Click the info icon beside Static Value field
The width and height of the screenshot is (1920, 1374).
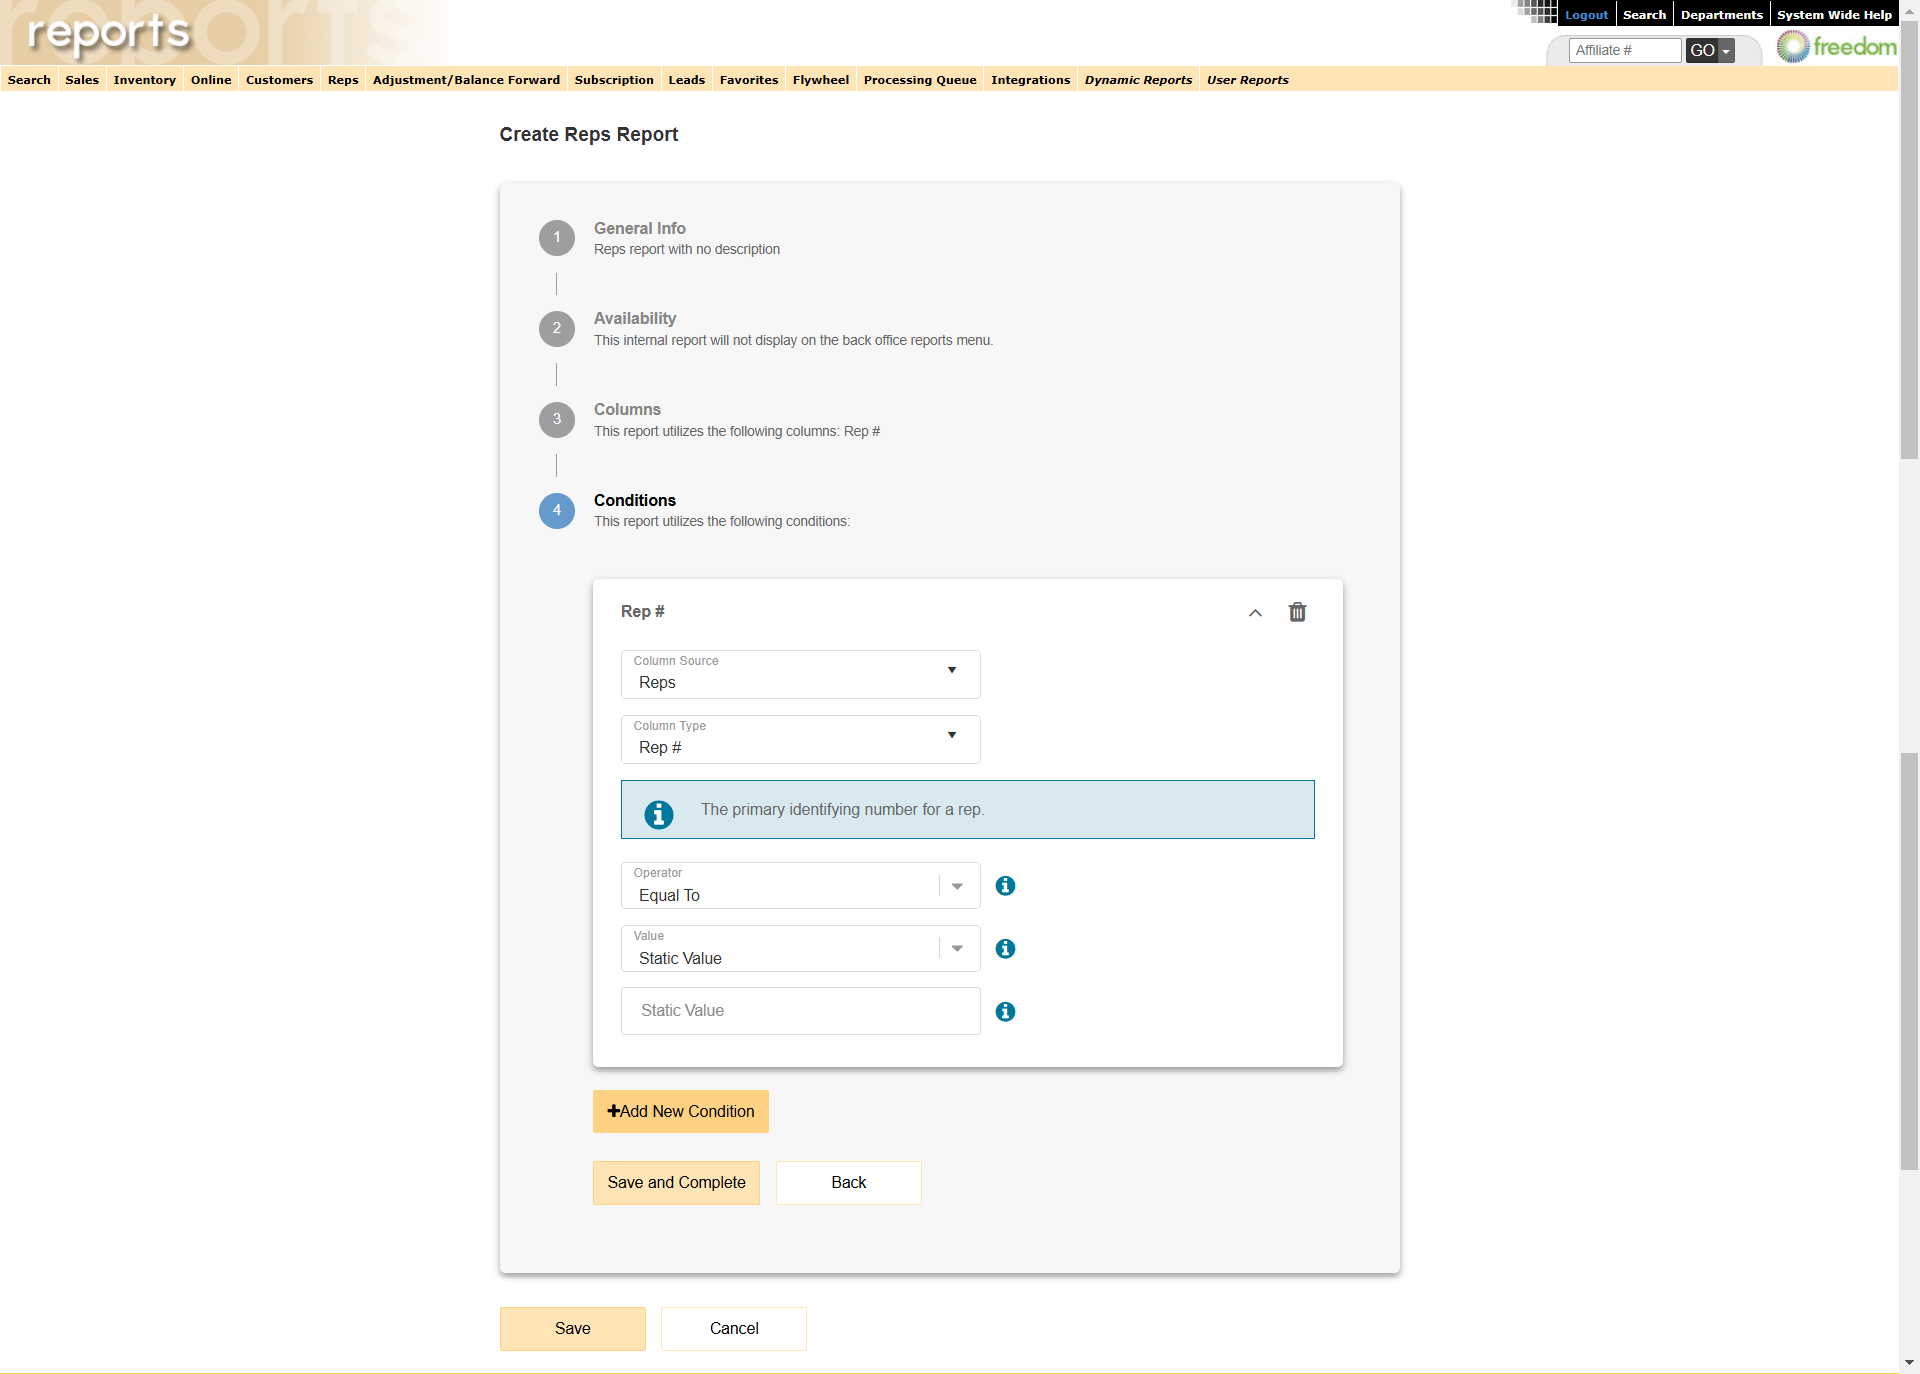coord(1005,1012)
